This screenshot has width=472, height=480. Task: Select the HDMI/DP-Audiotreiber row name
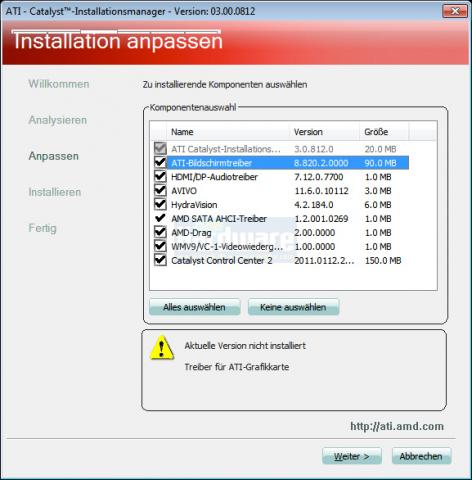[x=214, y=177]
